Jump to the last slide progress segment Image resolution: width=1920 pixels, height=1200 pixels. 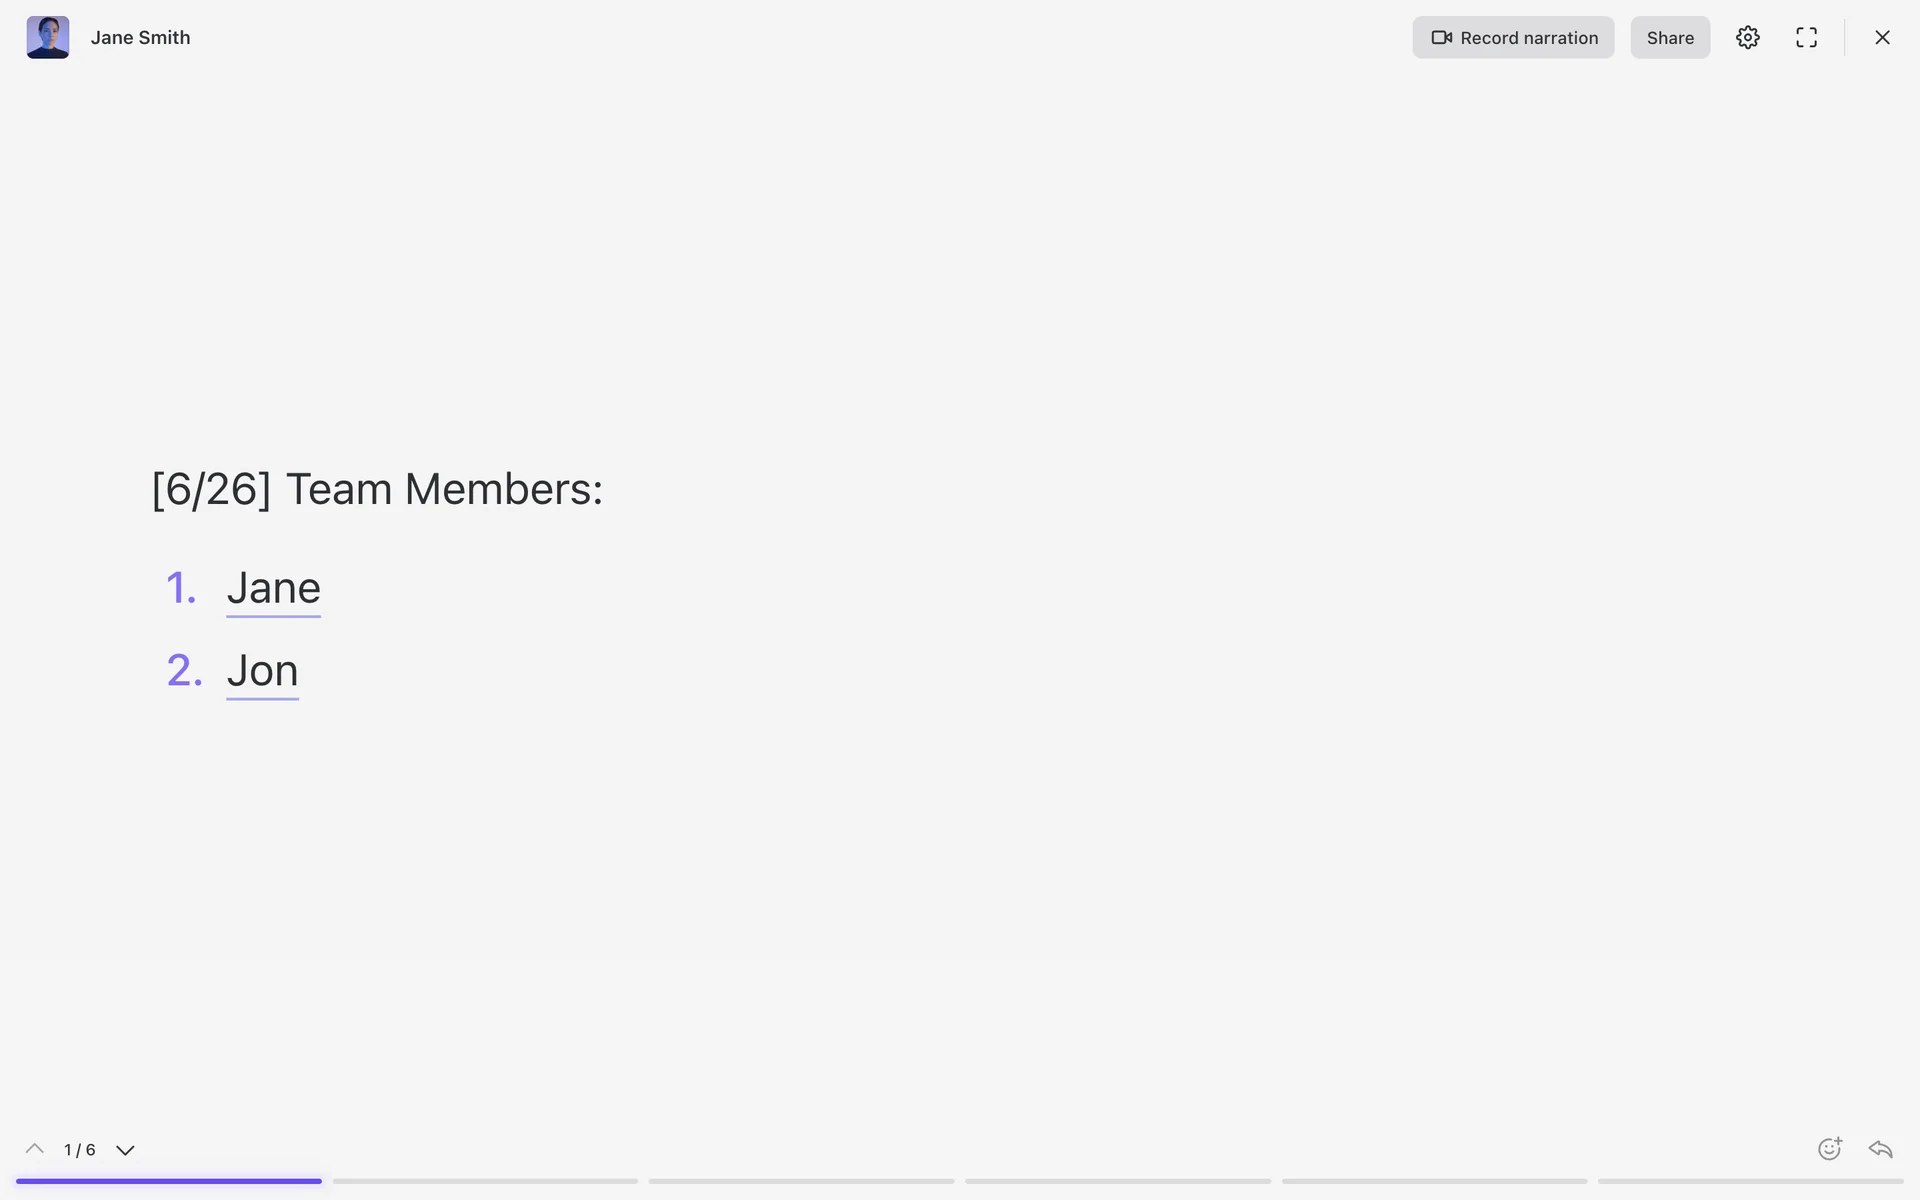pyautogui.click(x=1750, y=1181)
